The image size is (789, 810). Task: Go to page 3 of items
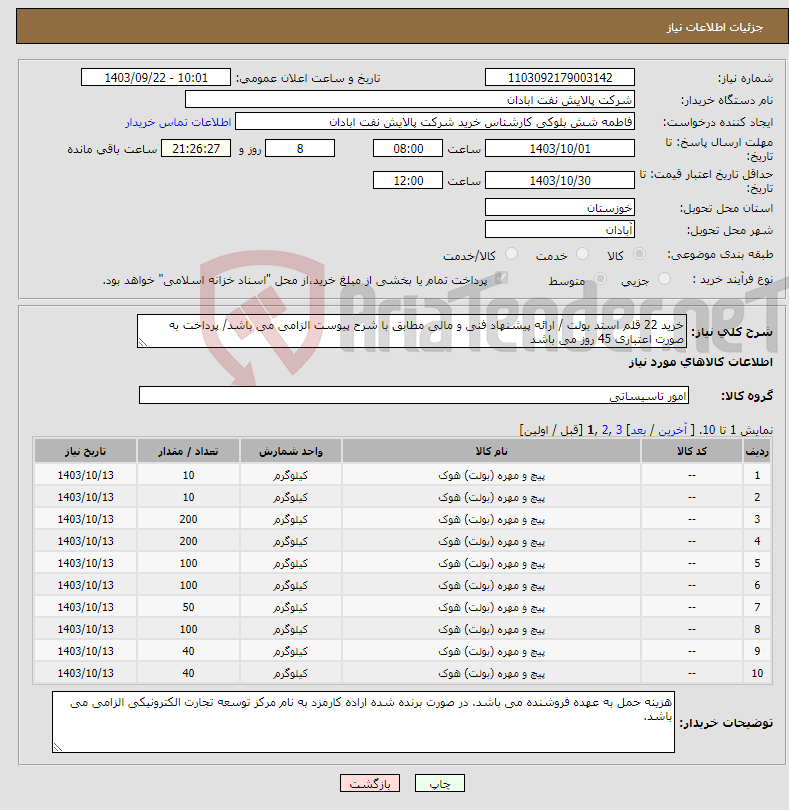[x=618, y=430]
